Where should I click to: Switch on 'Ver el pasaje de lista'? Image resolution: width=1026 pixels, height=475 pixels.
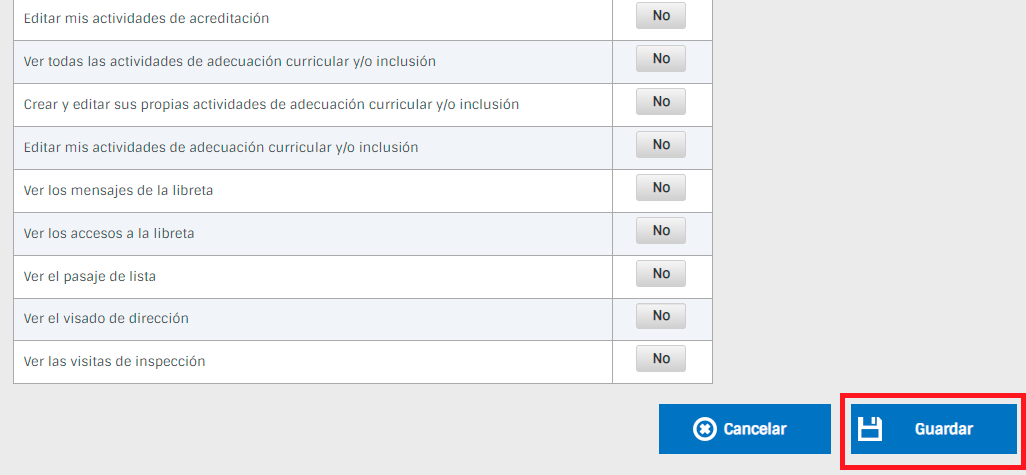click(x=661, y=273)
